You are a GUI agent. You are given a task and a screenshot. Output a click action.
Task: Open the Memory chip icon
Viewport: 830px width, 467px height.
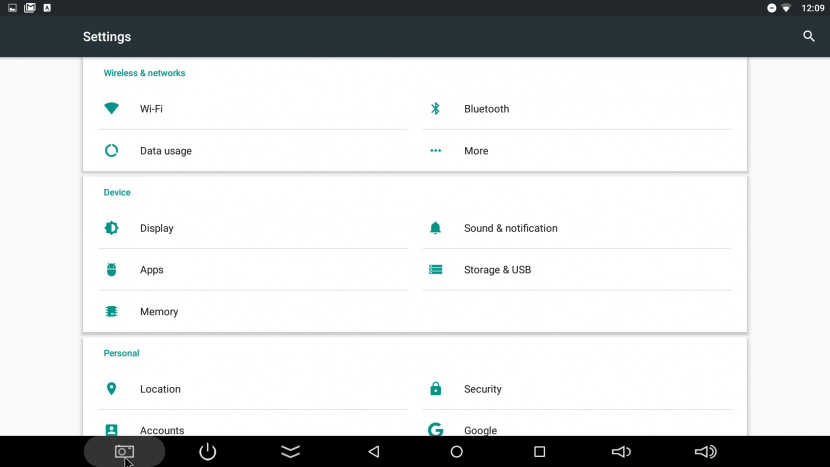(x=111, y=311)
